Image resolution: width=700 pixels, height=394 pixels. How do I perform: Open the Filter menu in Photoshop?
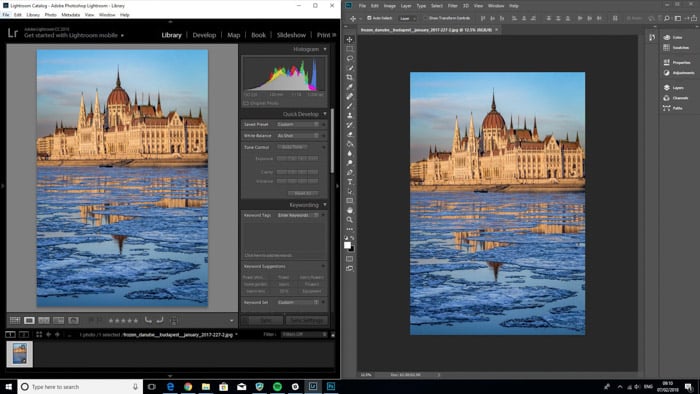tap(453, 6)
